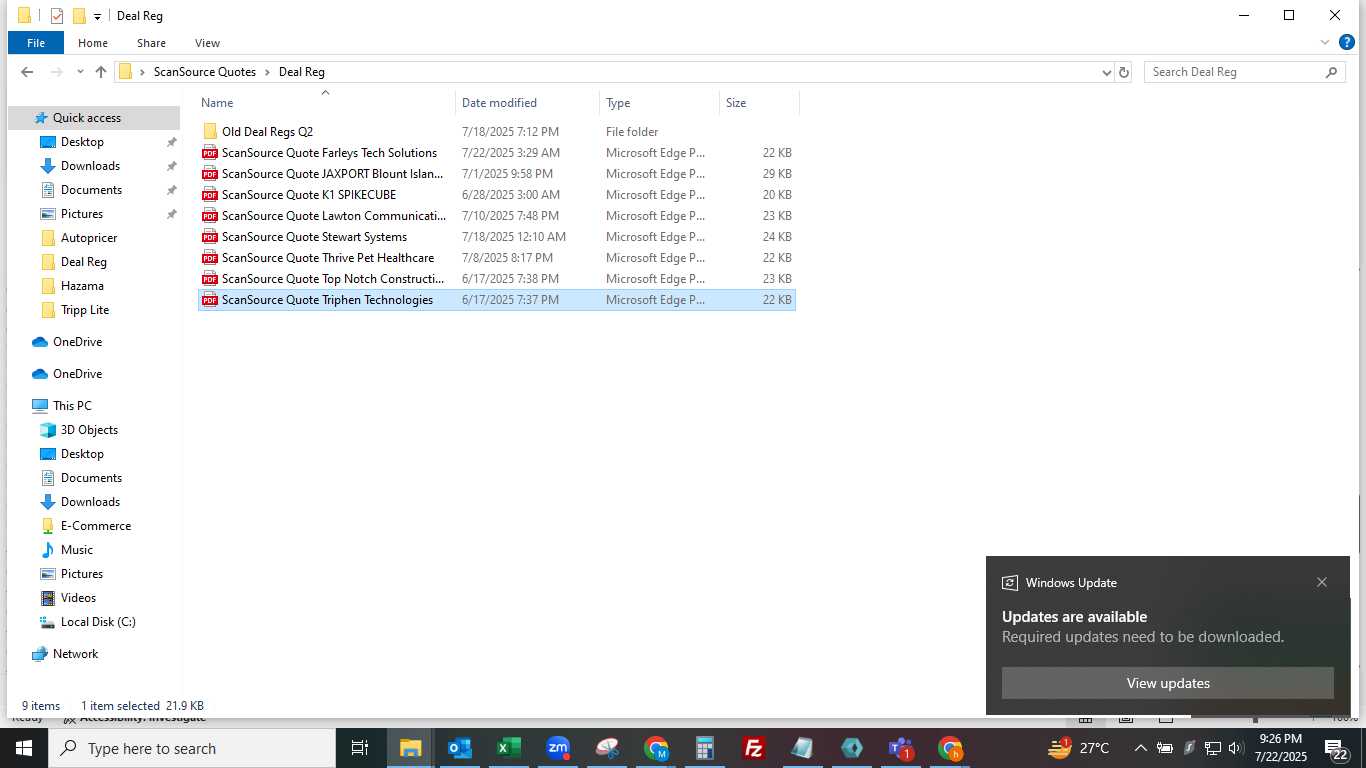Open Excel from the taskbar
The image size is (1366, 768).
coord(509,748)
